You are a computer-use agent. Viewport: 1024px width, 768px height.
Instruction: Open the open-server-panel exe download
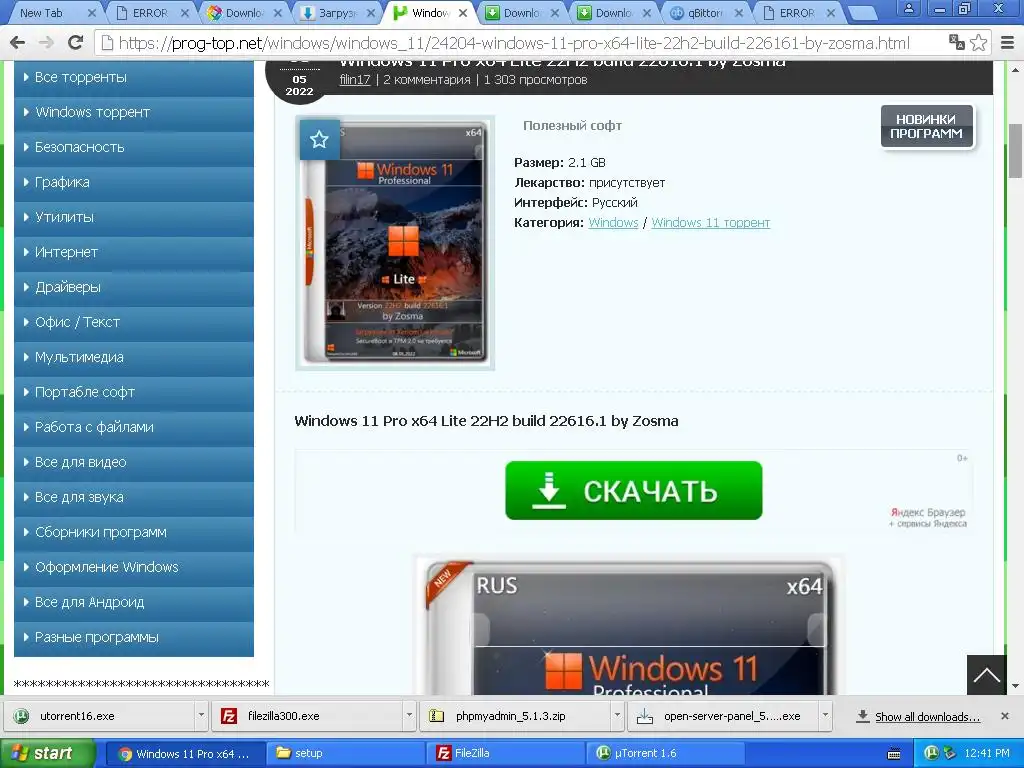point(723,716)
